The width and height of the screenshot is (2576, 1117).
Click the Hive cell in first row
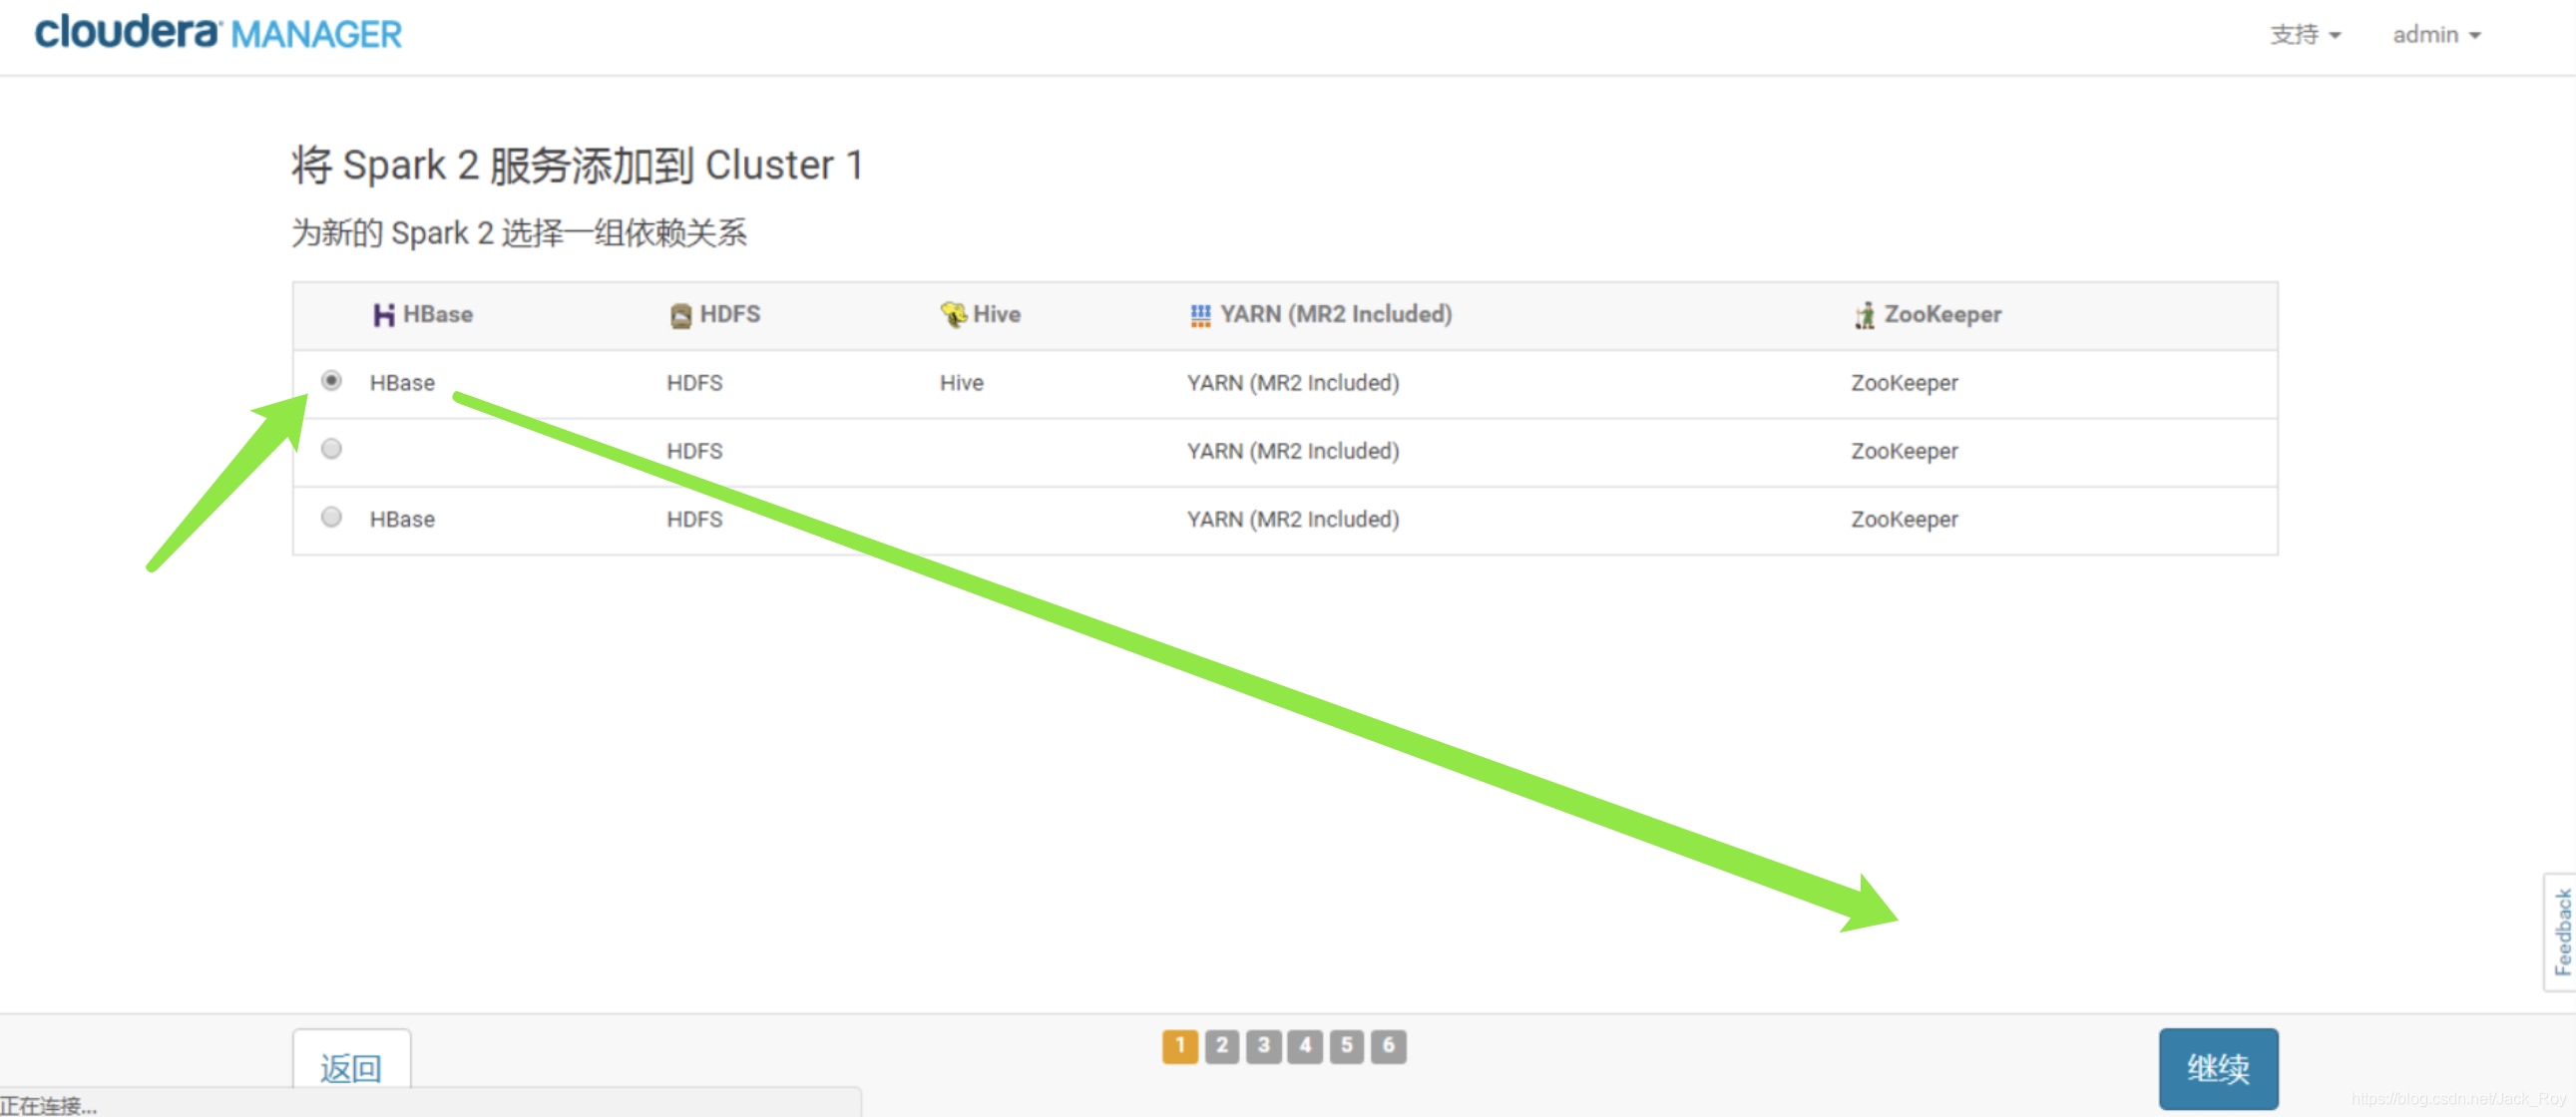(x=962, y=383)
